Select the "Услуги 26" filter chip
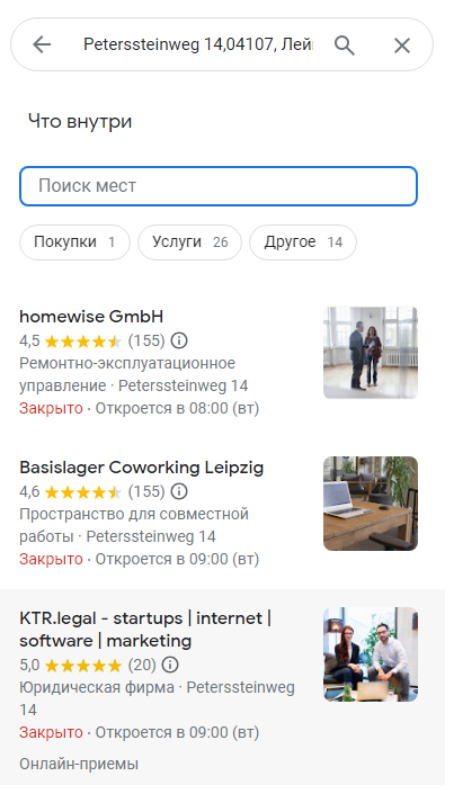The height and width of the screenshot is (788, 458). click(x=190, y=242)
